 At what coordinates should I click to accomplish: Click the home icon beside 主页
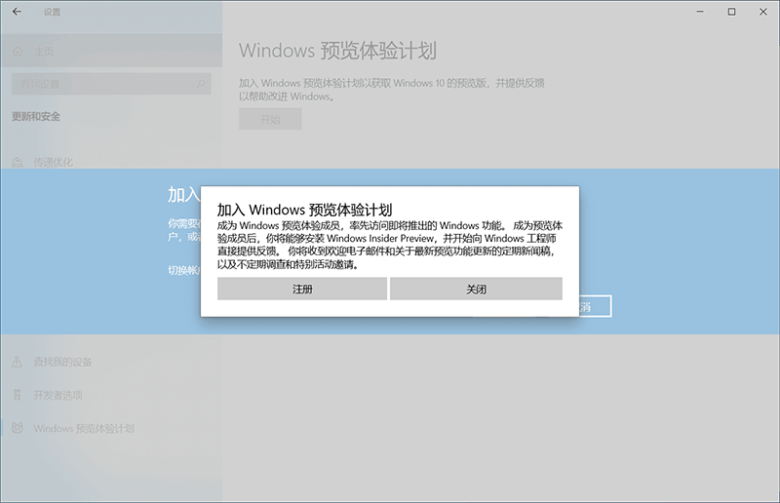(18, 51)
